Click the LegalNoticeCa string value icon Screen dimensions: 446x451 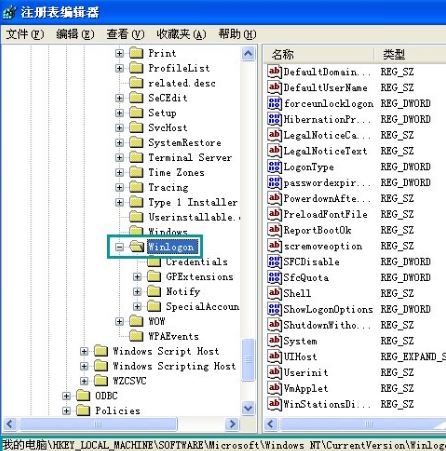click(274, 135)
